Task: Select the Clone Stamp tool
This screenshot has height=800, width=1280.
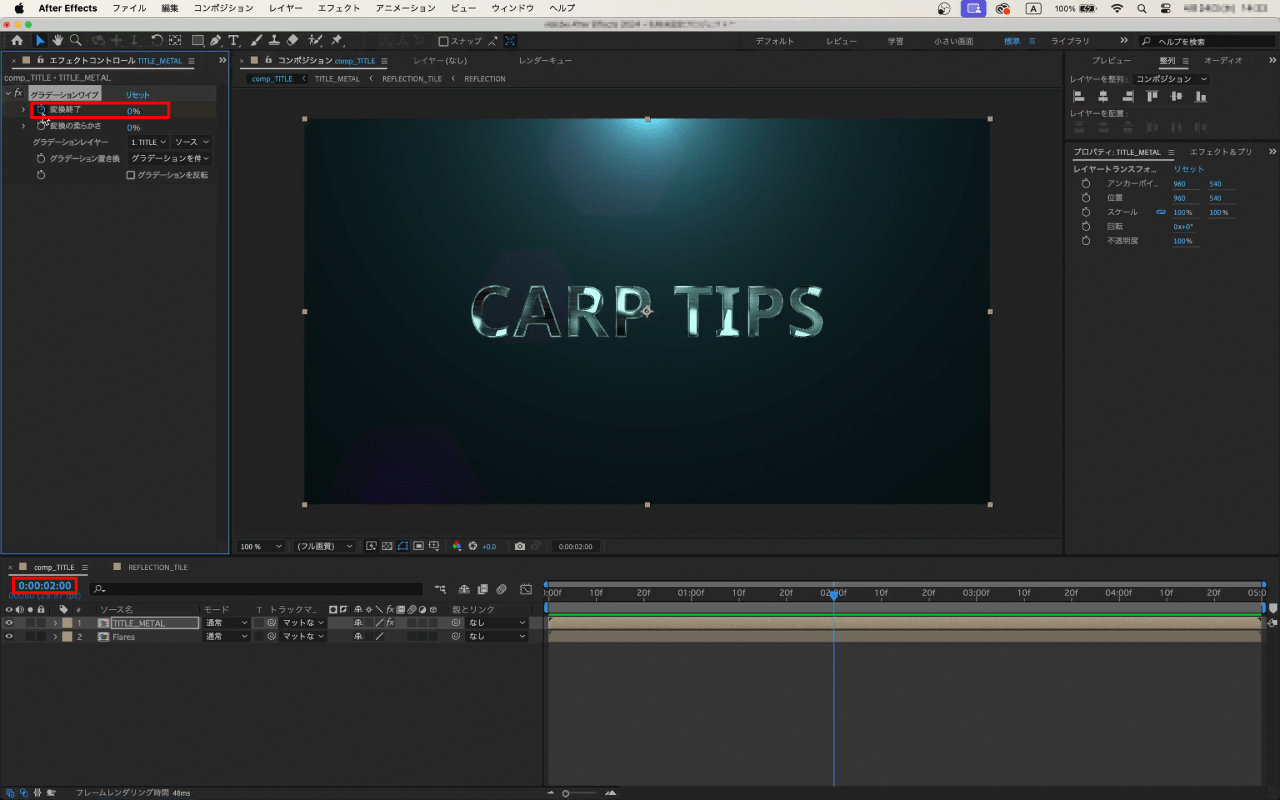Action: click(x=274, y=41)
